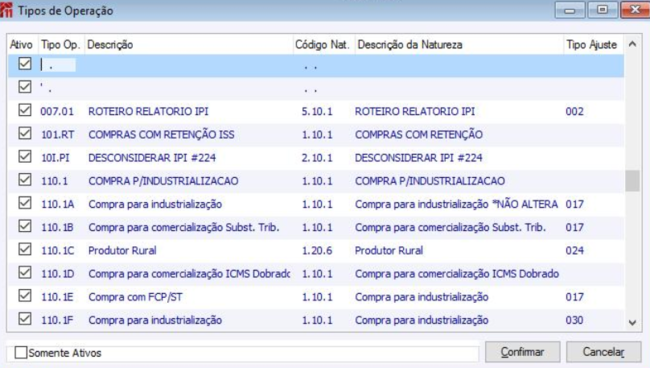Screen dimensions: 650x368
Task: Select nature text Compra para industrialização *NÃO ALTERA
Action: (456, 204)
